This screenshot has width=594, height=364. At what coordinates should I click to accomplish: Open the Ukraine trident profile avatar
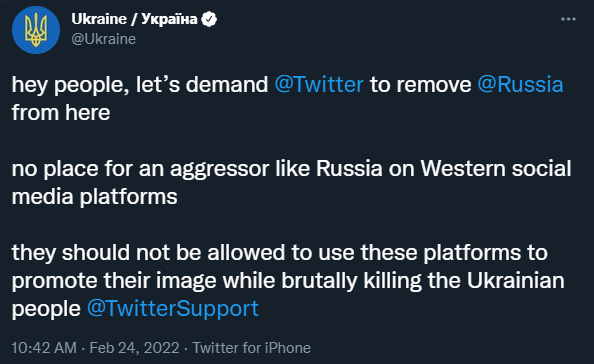click(36, 30)
